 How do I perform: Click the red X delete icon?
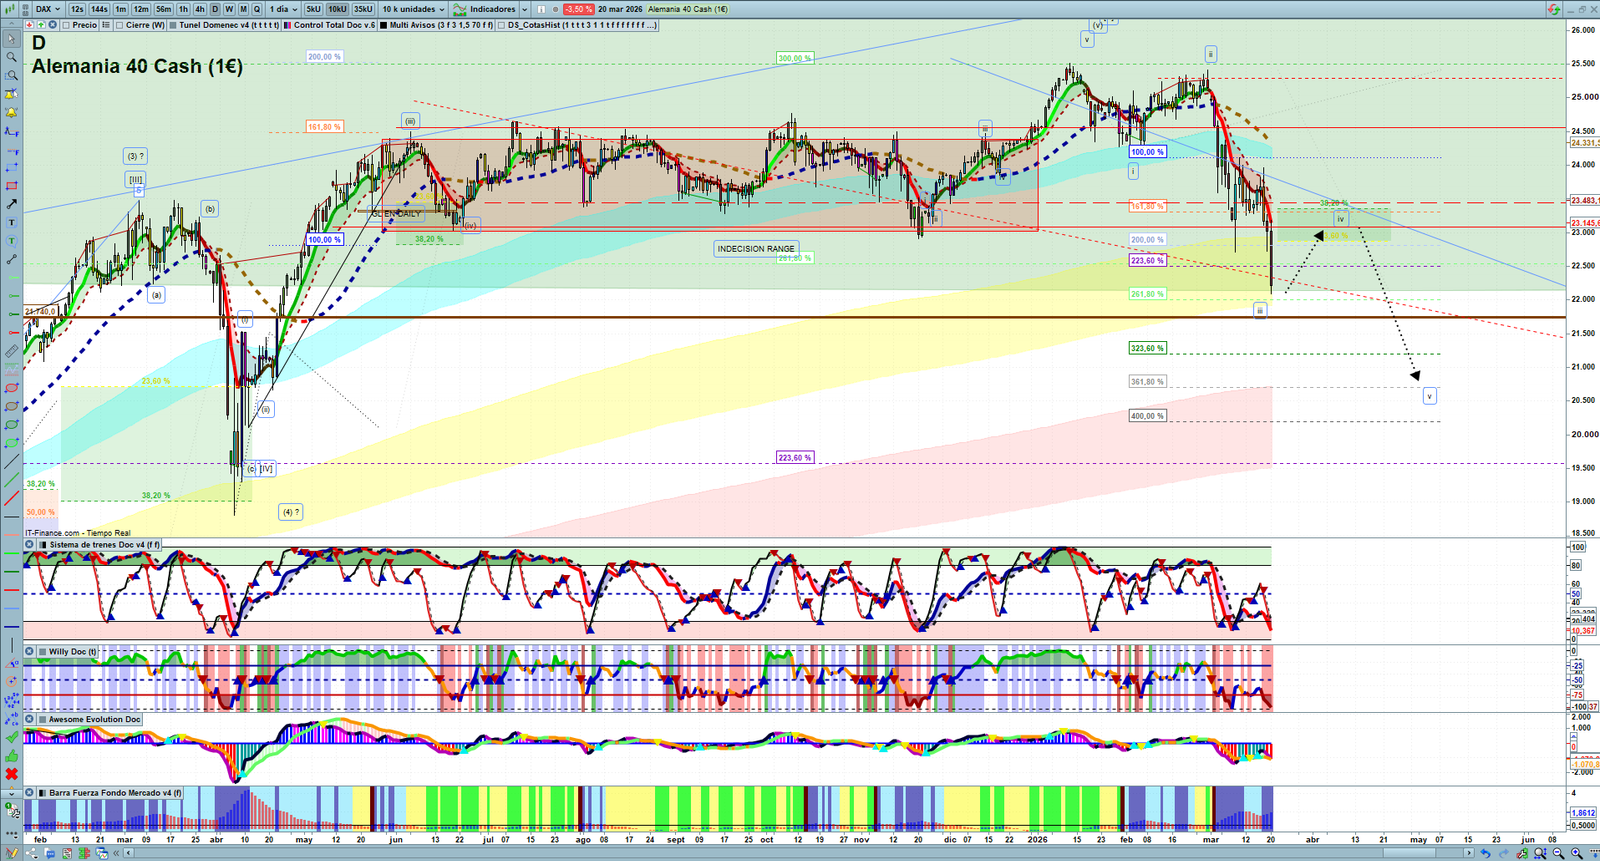(x=11, y=774)
